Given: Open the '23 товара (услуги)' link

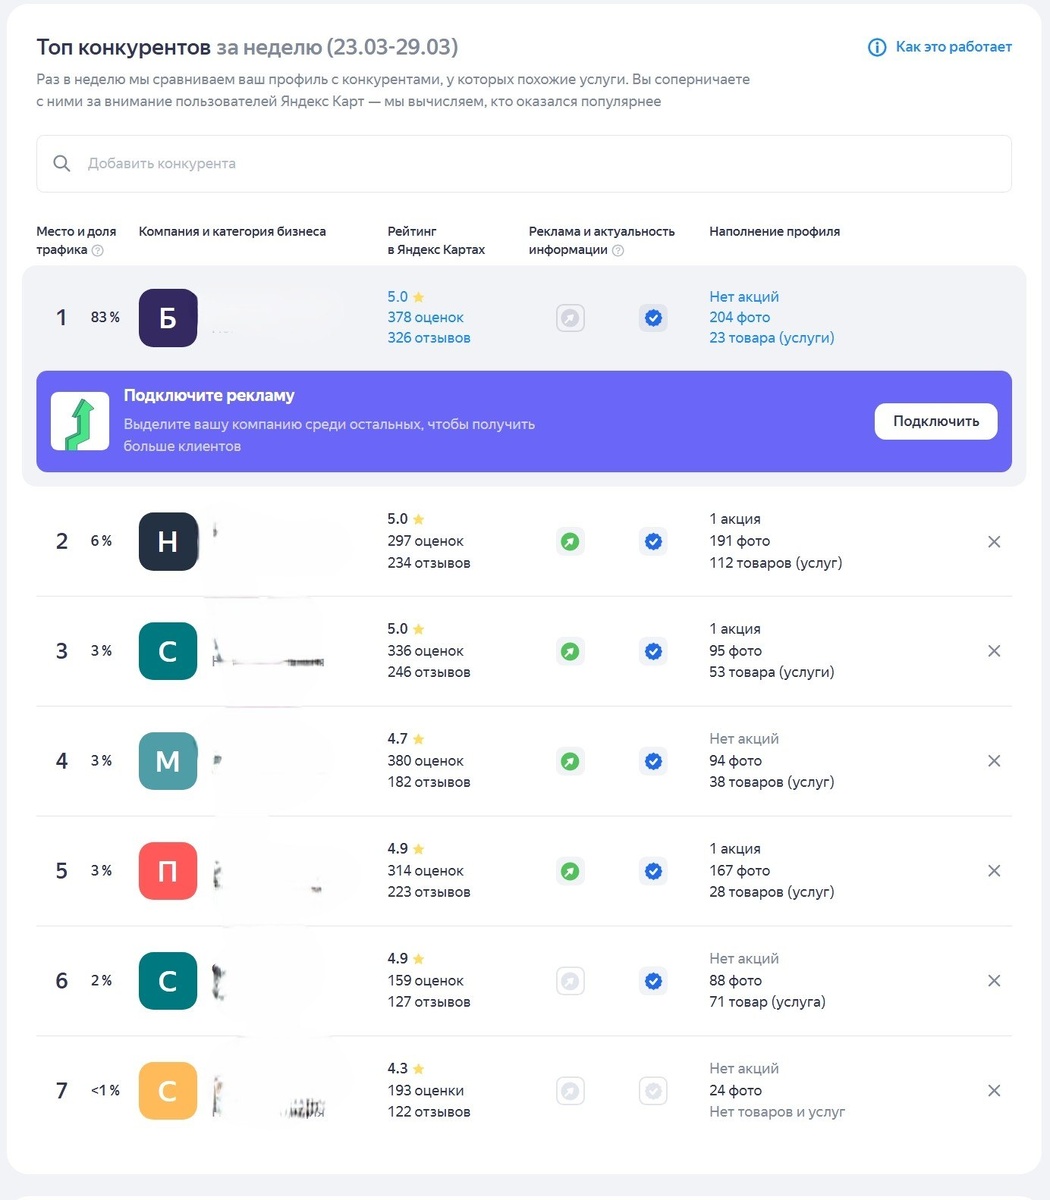Looking at the screenshot, I should [x=772, y=338].
